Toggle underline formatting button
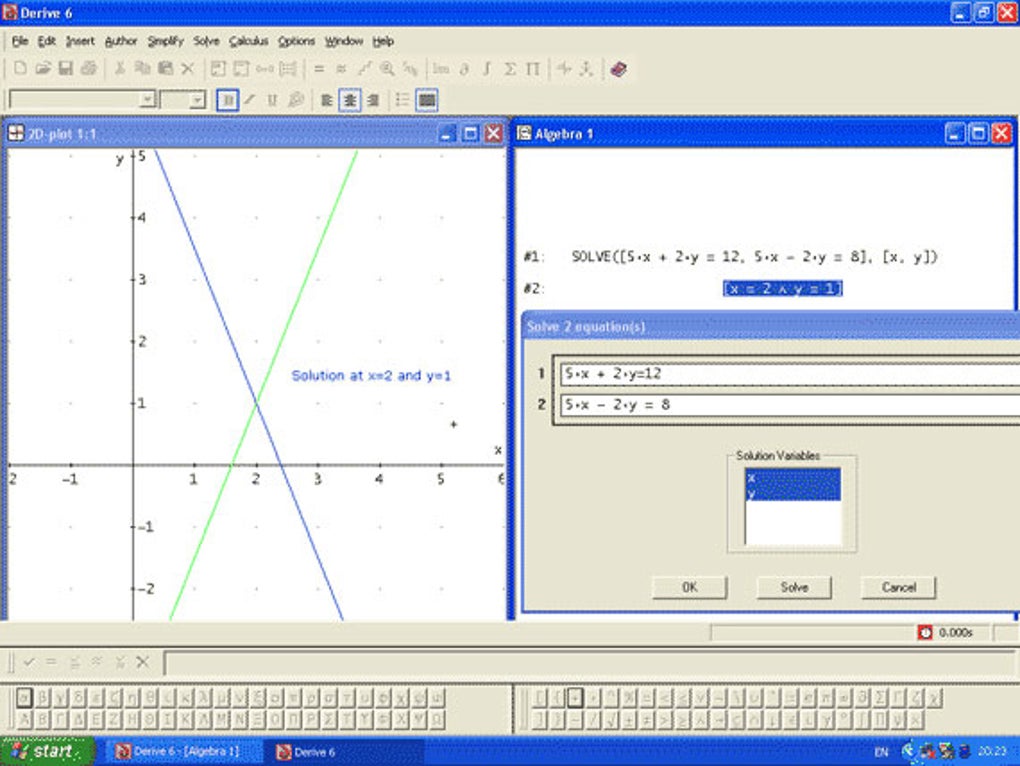This screenshot has width=1020, height=766. pos(273,100)
